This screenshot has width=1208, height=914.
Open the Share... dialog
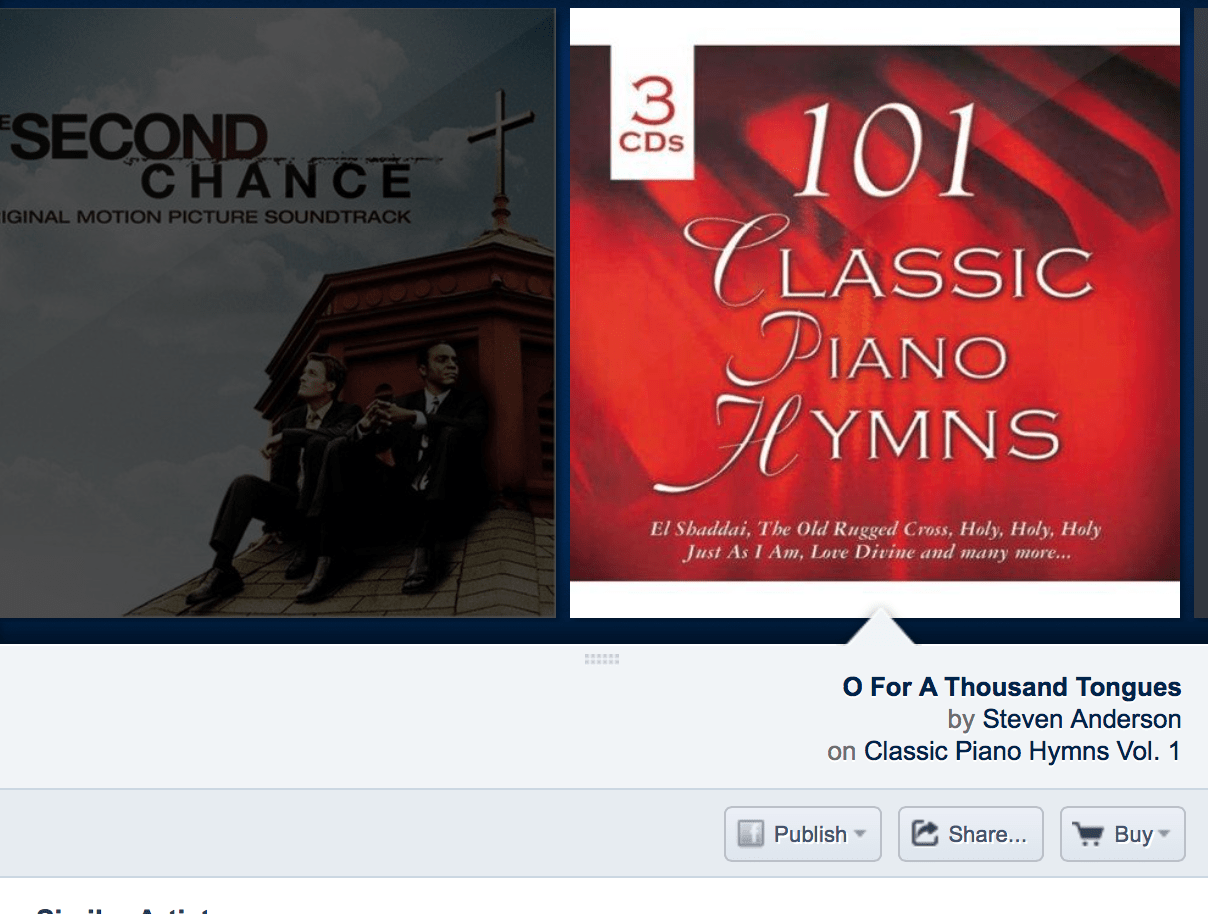(x=971, y=834)
